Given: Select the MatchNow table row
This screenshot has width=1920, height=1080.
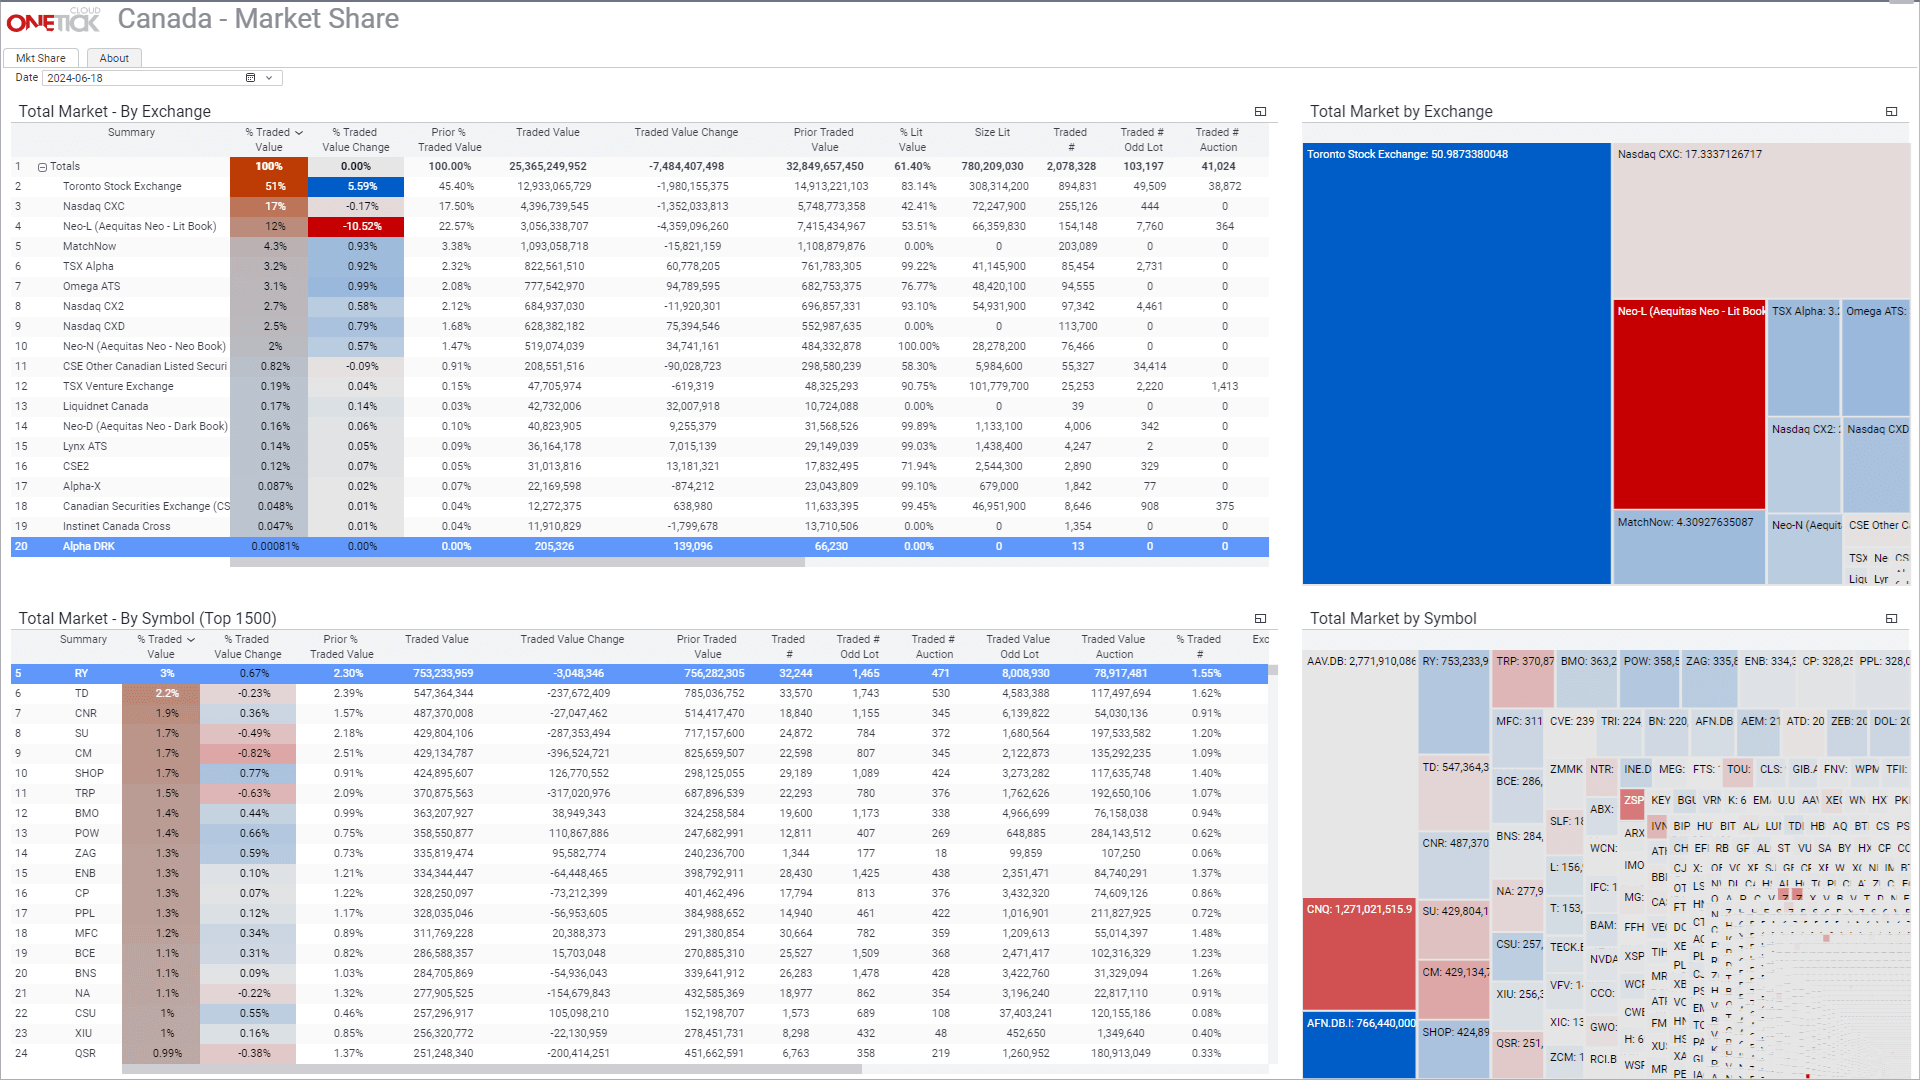Looking at the screenshot, I should pos(640,246).
